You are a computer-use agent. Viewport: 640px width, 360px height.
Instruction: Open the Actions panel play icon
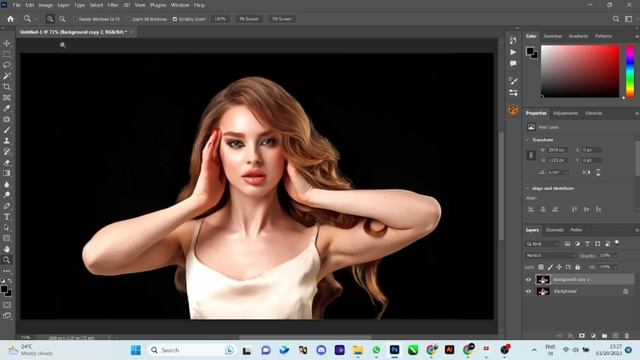pos(513,52)
